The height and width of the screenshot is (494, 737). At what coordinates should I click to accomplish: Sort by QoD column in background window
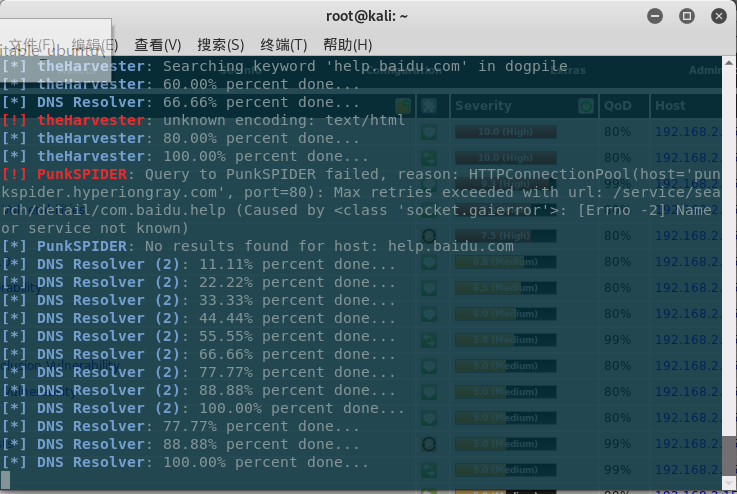pyautogui.click(x=618, y=106)
